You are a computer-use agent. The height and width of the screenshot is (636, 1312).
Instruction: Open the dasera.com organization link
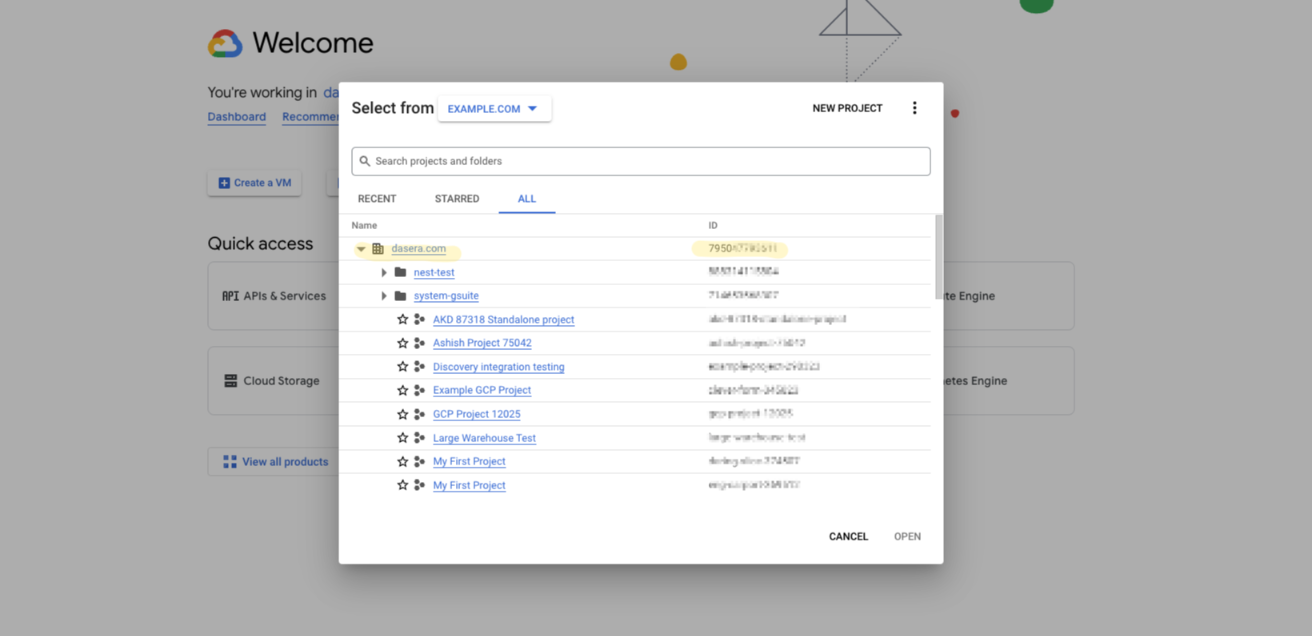tap(419, 249)
